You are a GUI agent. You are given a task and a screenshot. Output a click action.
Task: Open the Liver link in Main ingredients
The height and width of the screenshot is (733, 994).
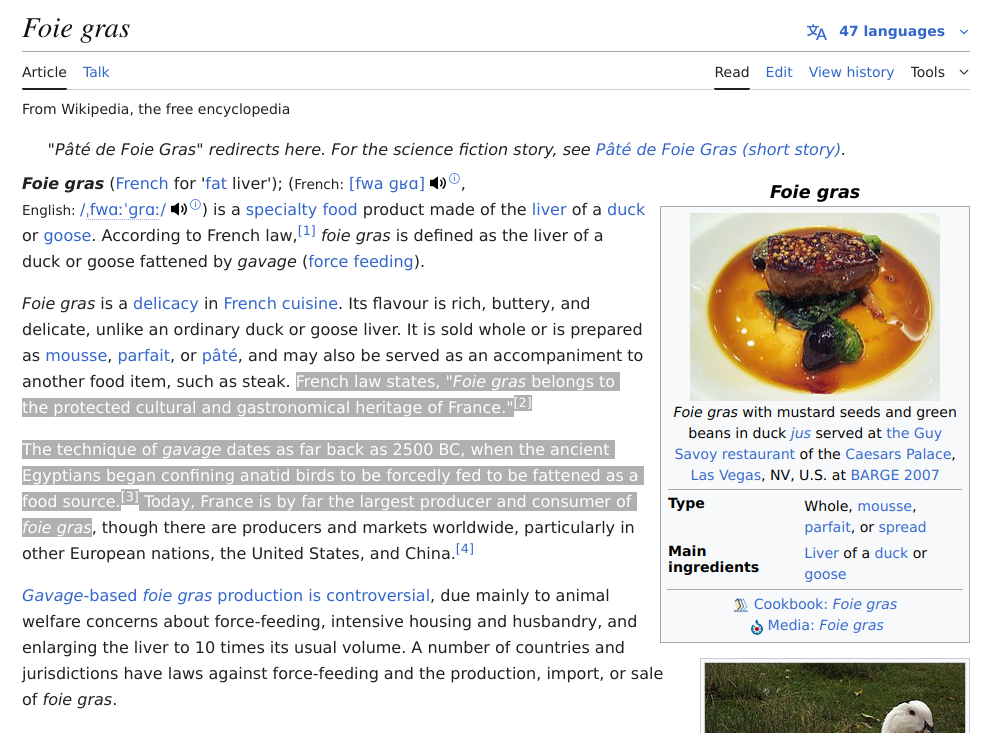pos(822,553)
